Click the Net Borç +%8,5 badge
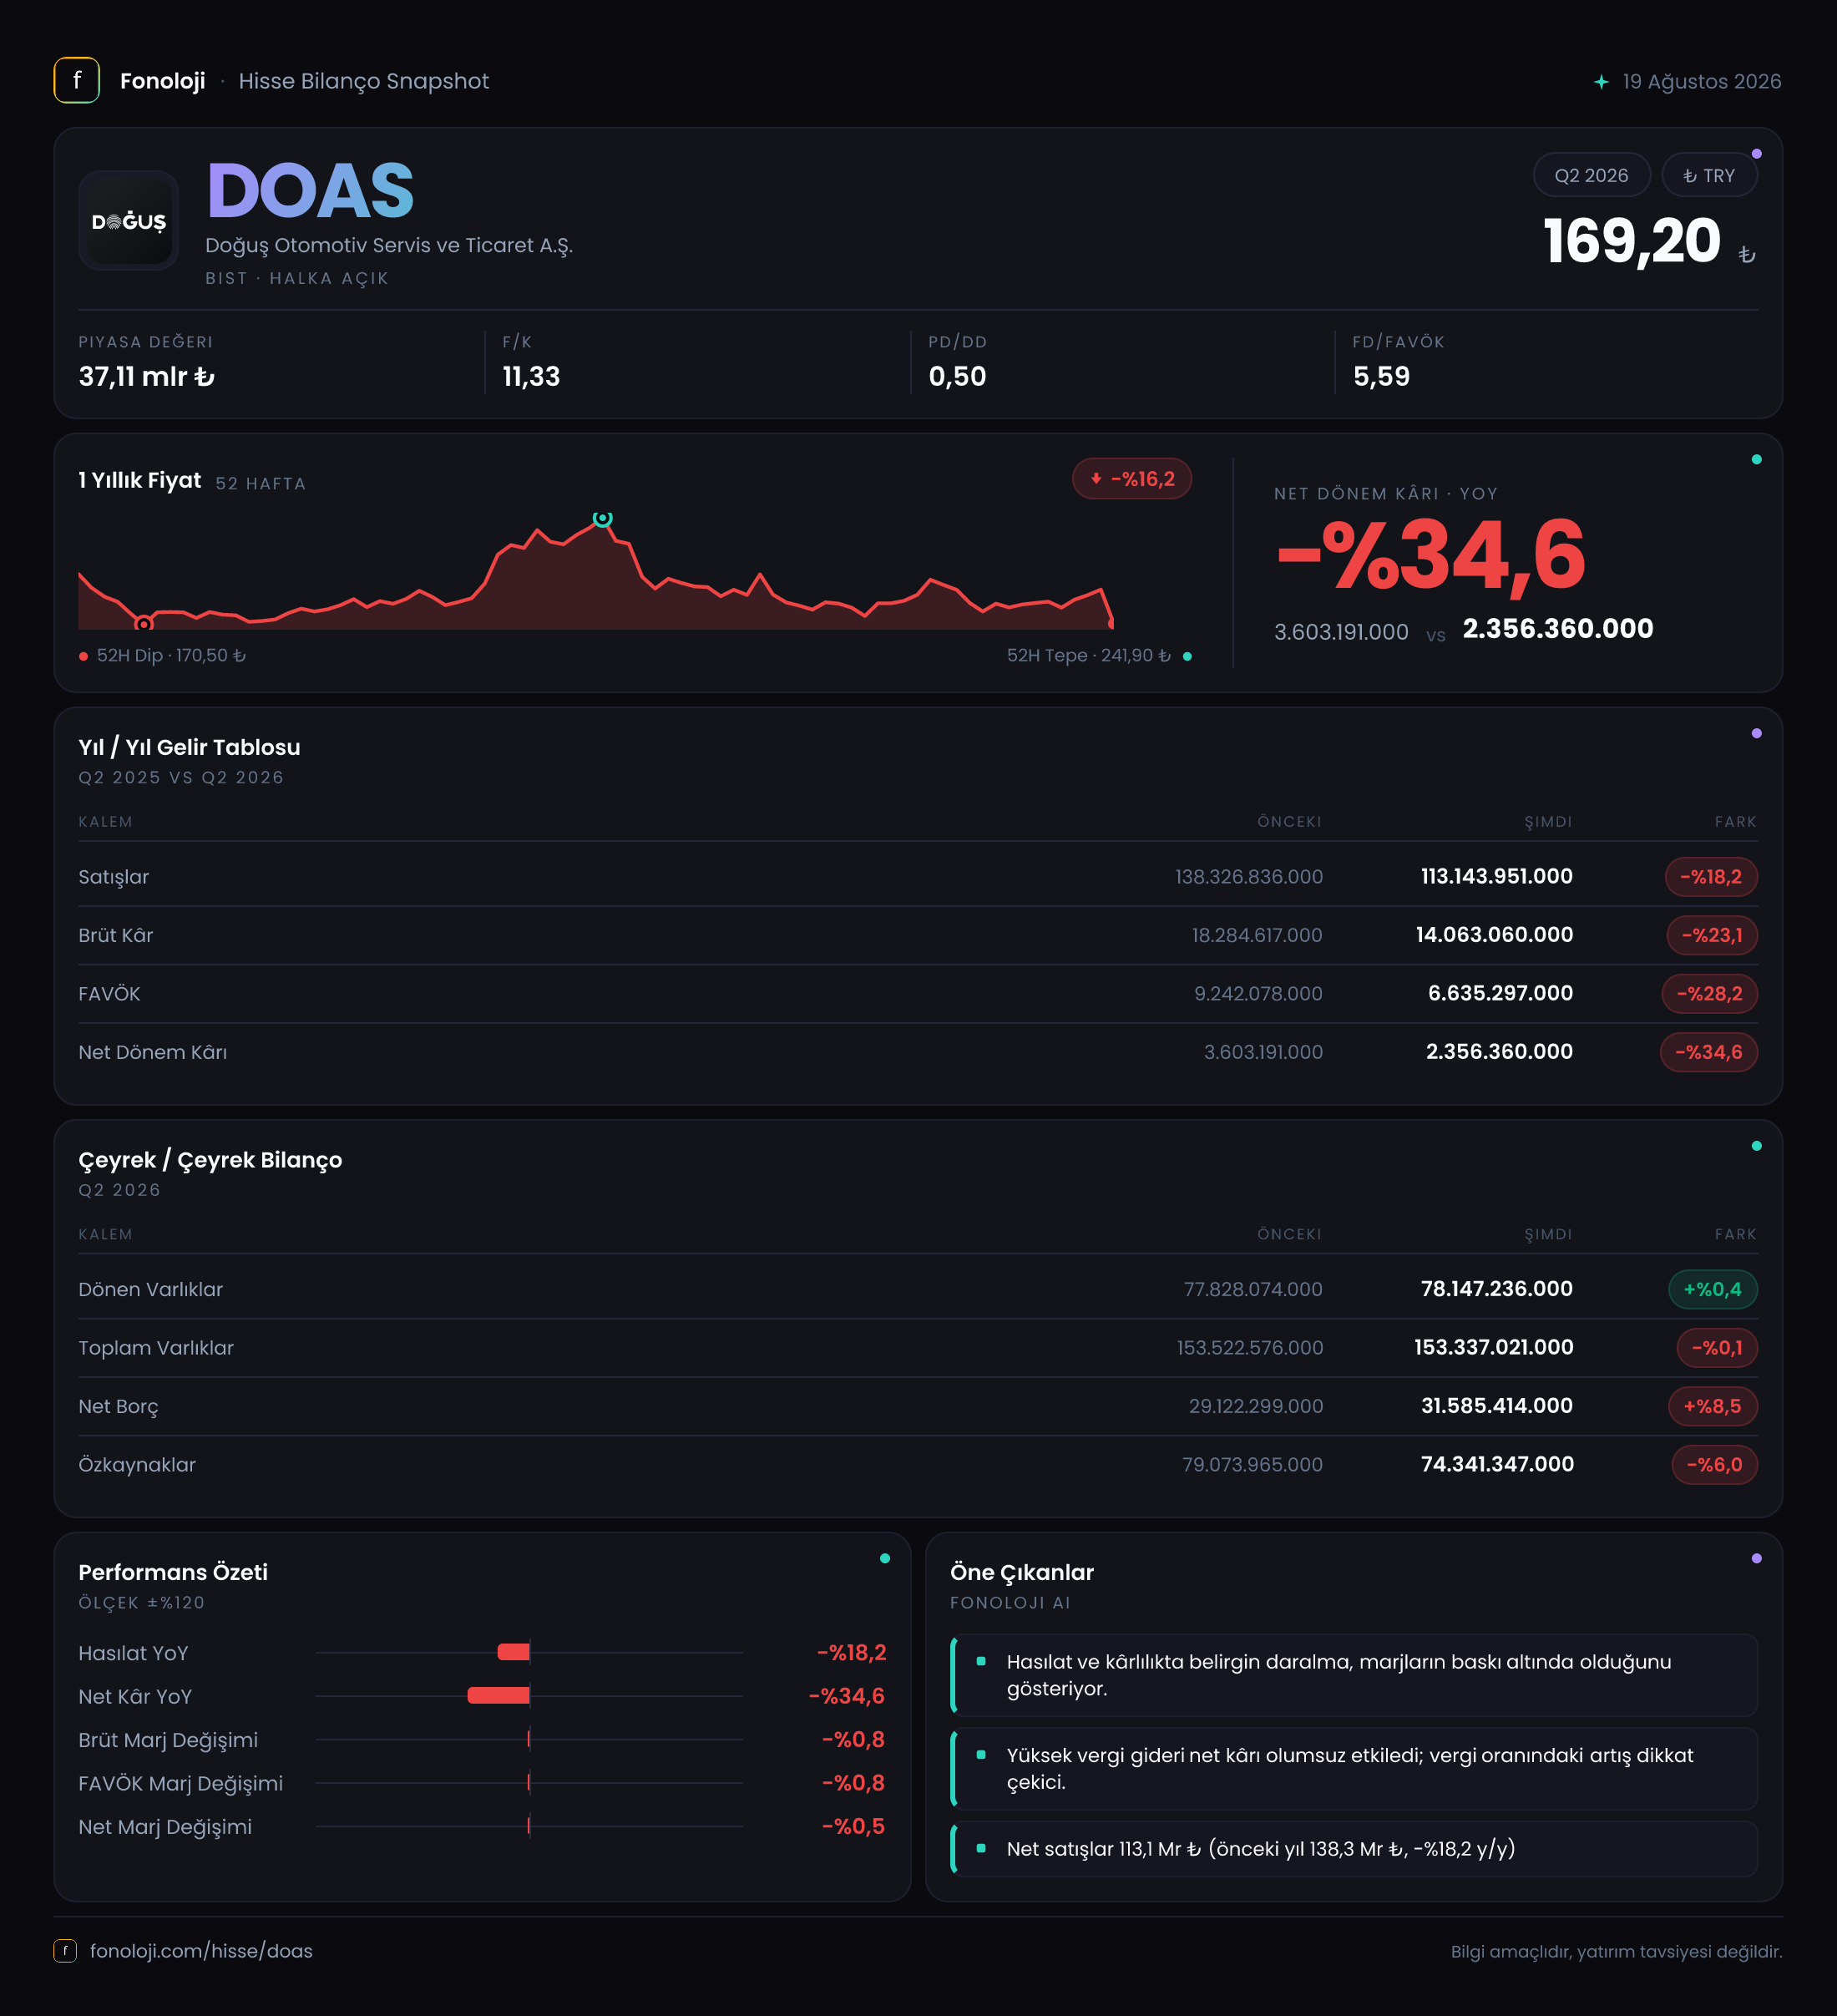Screen dimensions: 1837x2016 coord(1713,1406)
